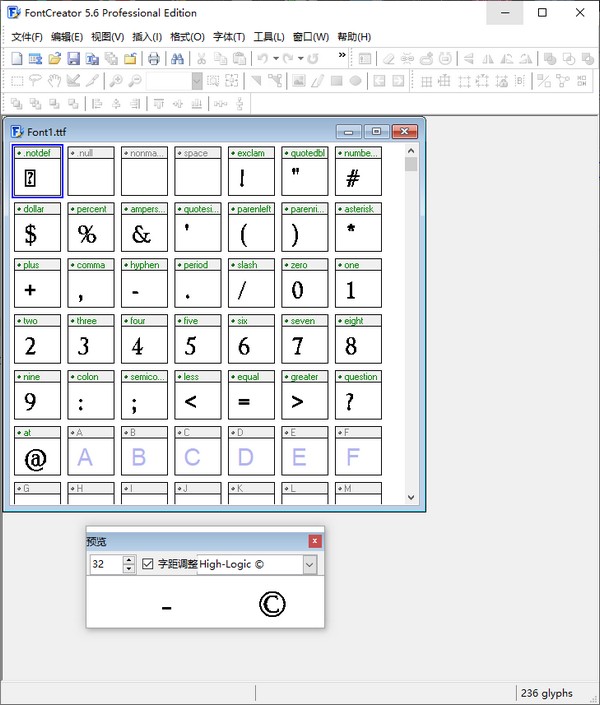Open the 编辑(E) menu
Image resolution: width=600 pixels, height=705 pixels.
(x=67, y=37)
